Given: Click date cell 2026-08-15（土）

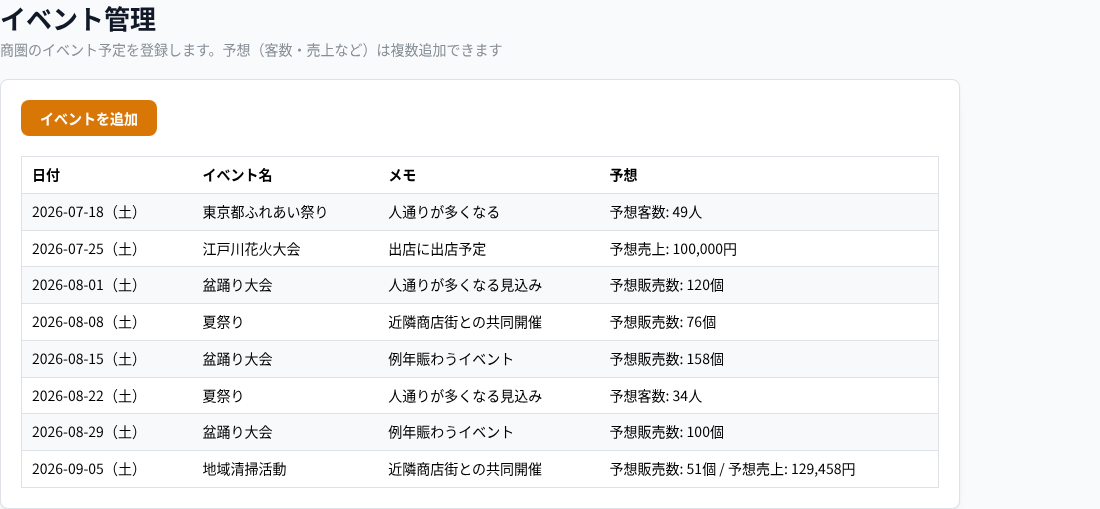Looking at the screenshot, I should click(x=86, y=359).
